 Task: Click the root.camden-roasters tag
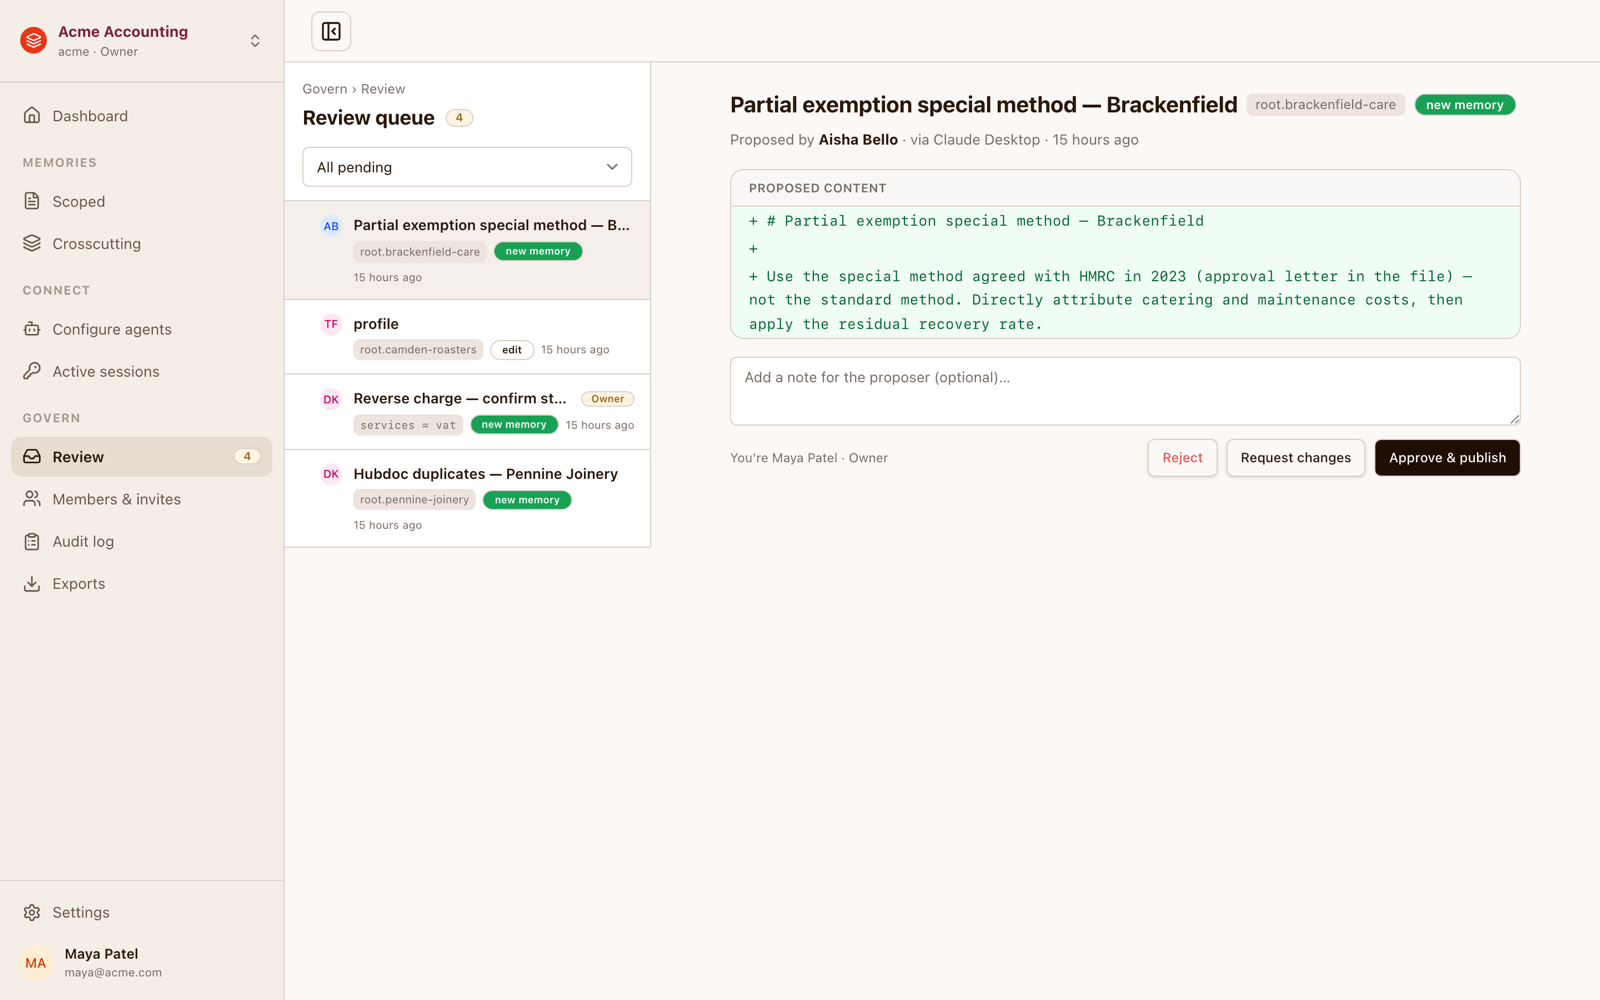tap(418, 350)
